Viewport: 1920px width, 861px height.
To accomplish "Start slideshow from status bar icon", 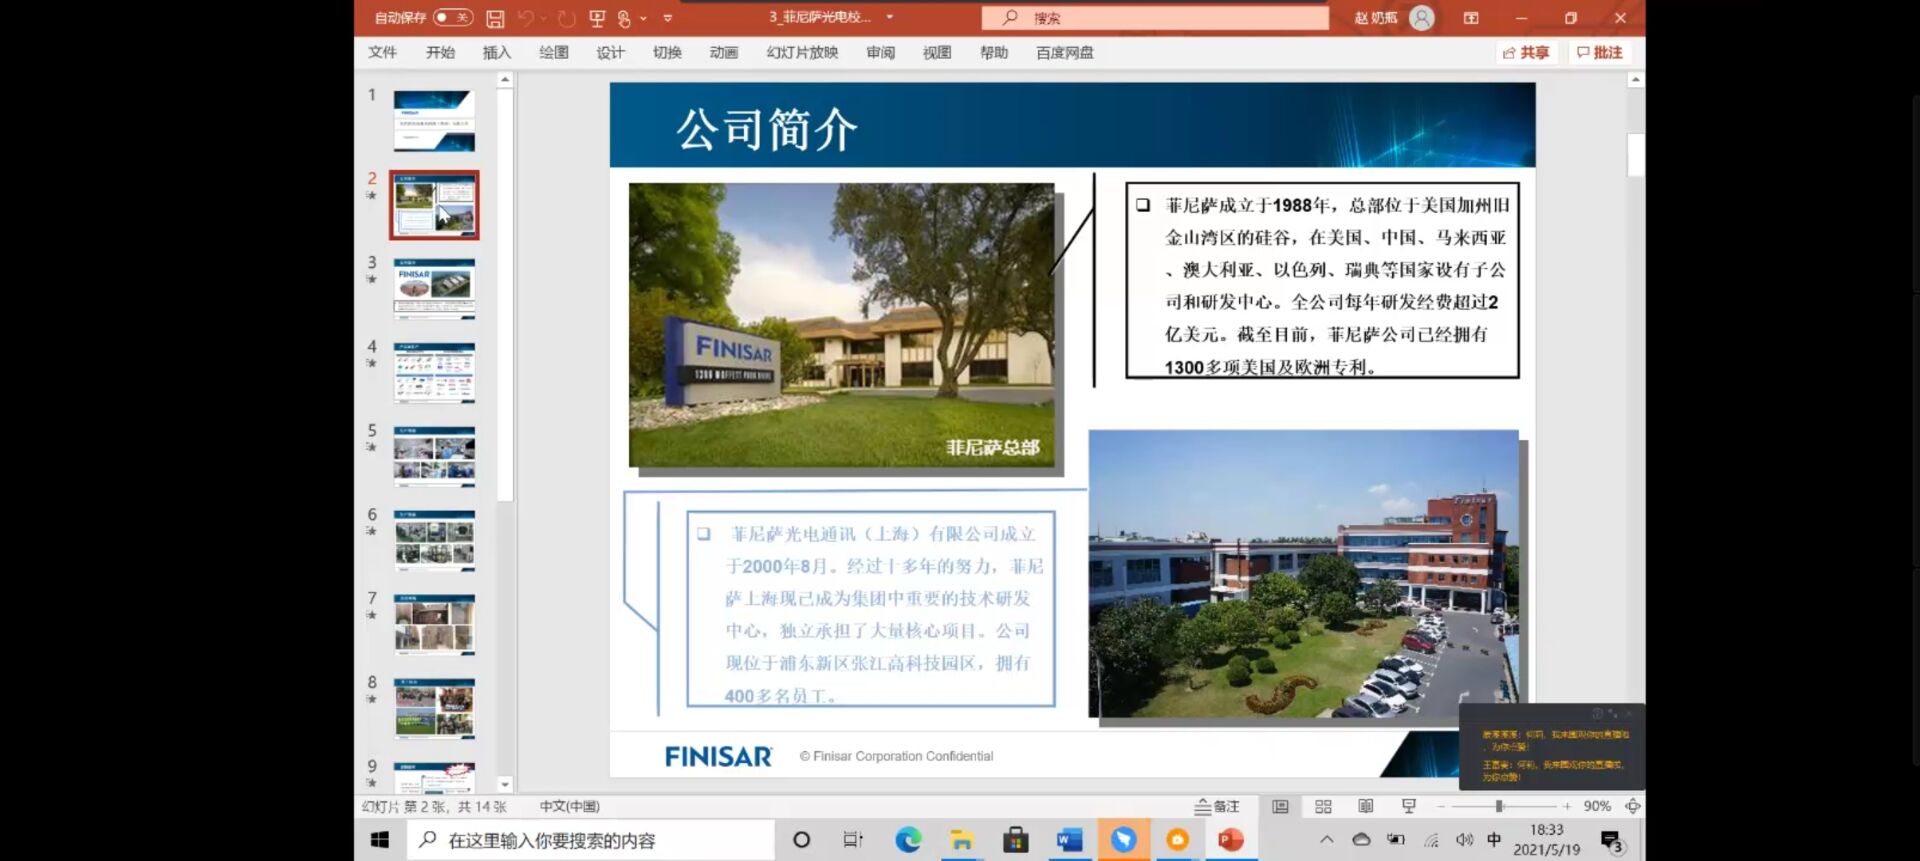I will pyautogui.click(x=1409, y=807).
